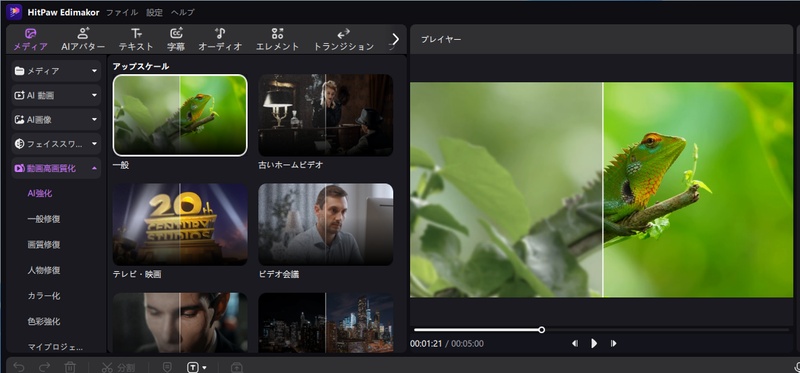The image size is (800, 373).
Task: Click the テレビ・映画 label
Action: click(137, 274)
